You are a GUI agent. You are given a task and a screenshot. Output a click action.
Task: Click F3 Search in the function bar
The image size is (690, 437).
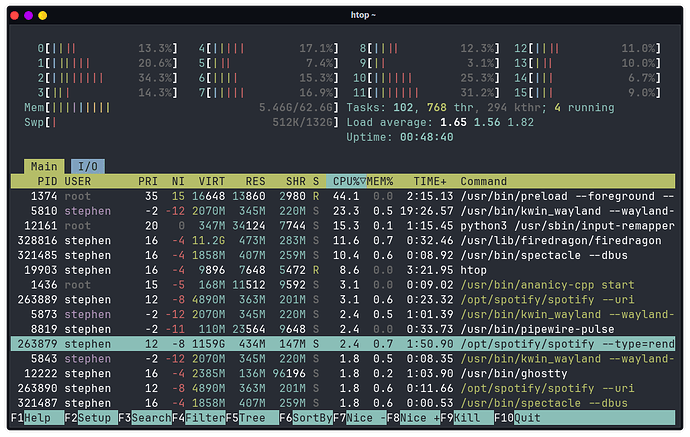[145, 418]
